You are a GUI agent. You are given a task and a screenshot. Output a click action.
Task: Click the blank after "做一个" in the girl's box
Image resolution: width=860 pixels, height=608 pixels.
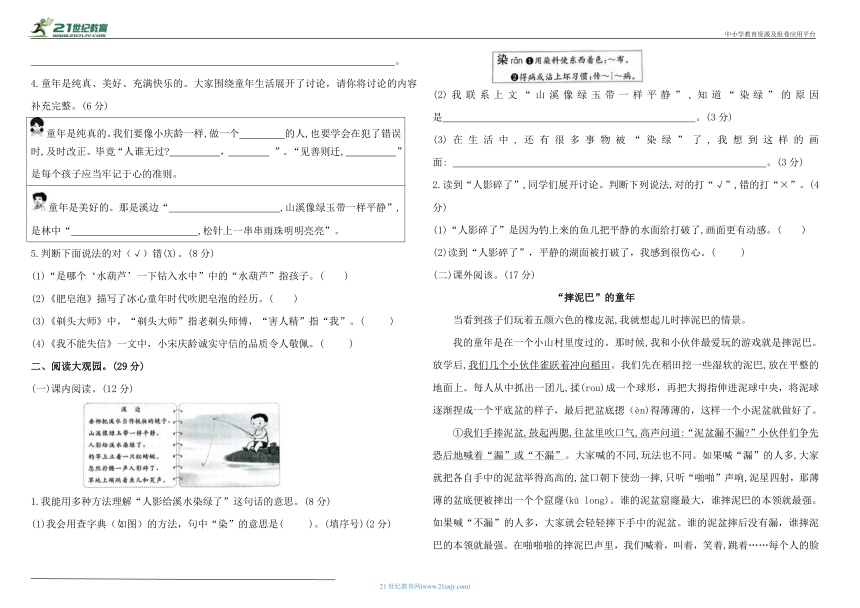point(262,134)
